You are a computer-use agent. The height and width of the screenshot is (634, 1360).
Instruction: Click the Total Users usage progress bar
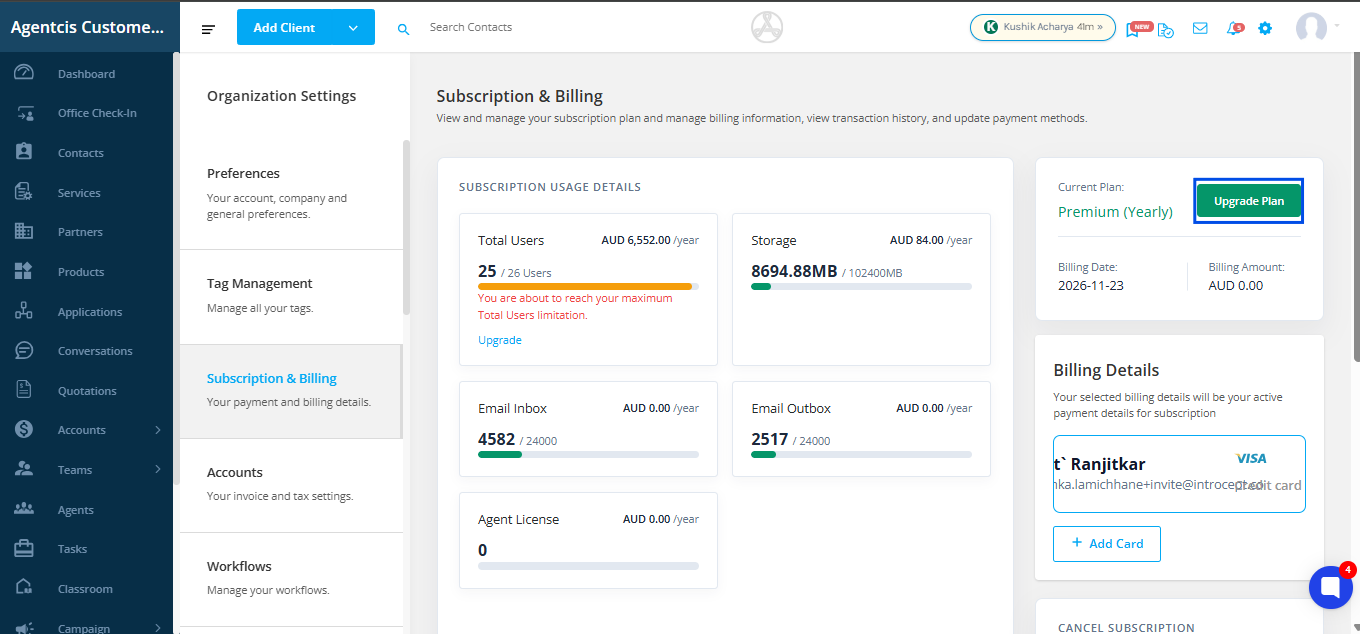click(588, 287)
